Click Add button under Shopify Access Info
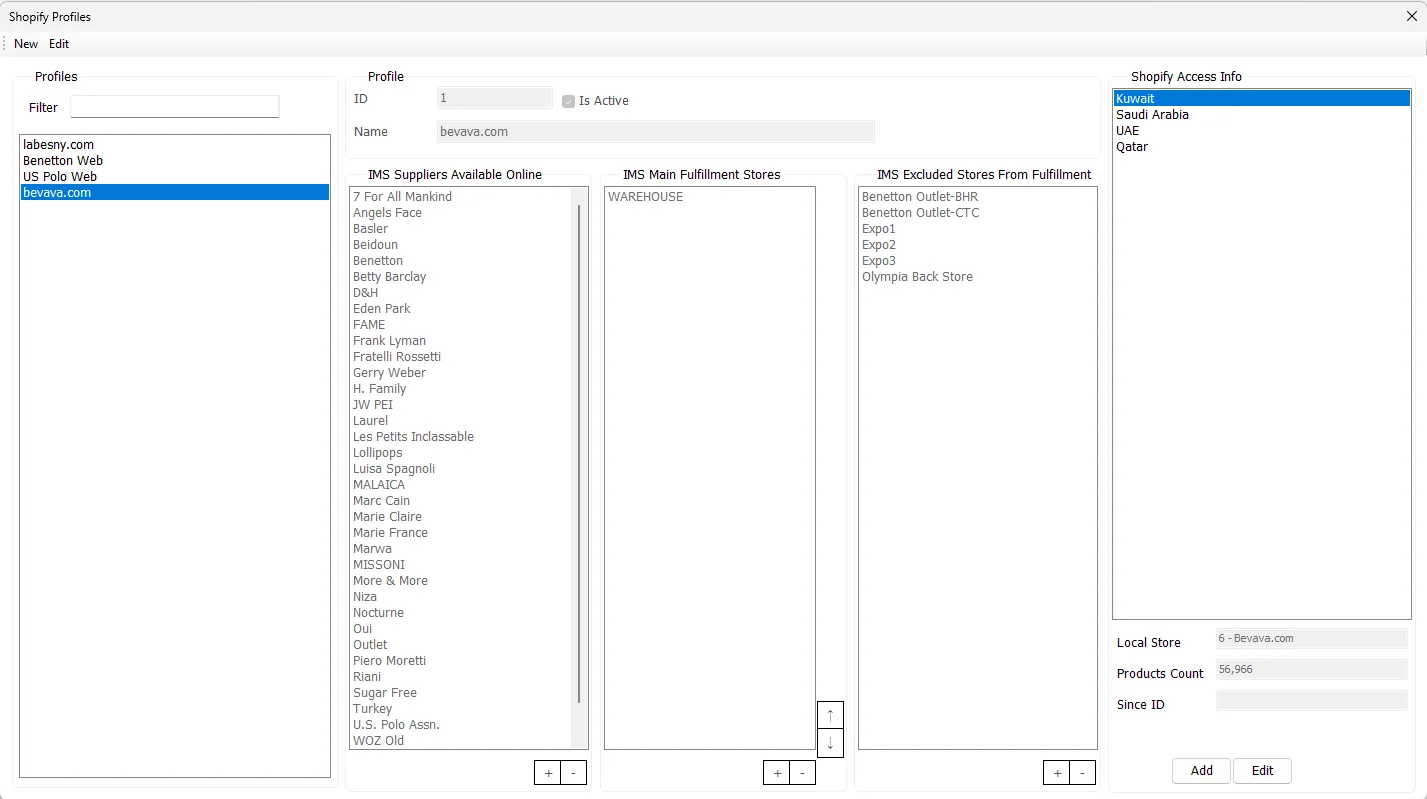The image size is (1427, 799). [x=1202, y=771]
